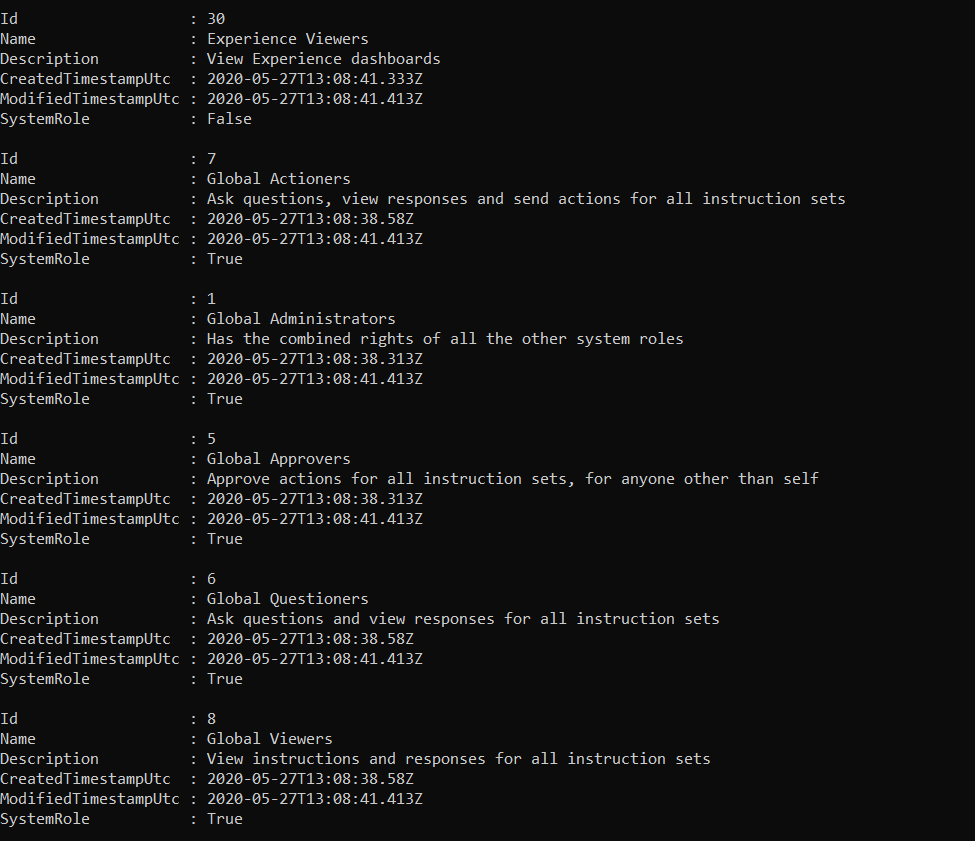Click the 'View instructions and responses' description
Viewport: 975px width, 841px height.
(x=458, y=759)
